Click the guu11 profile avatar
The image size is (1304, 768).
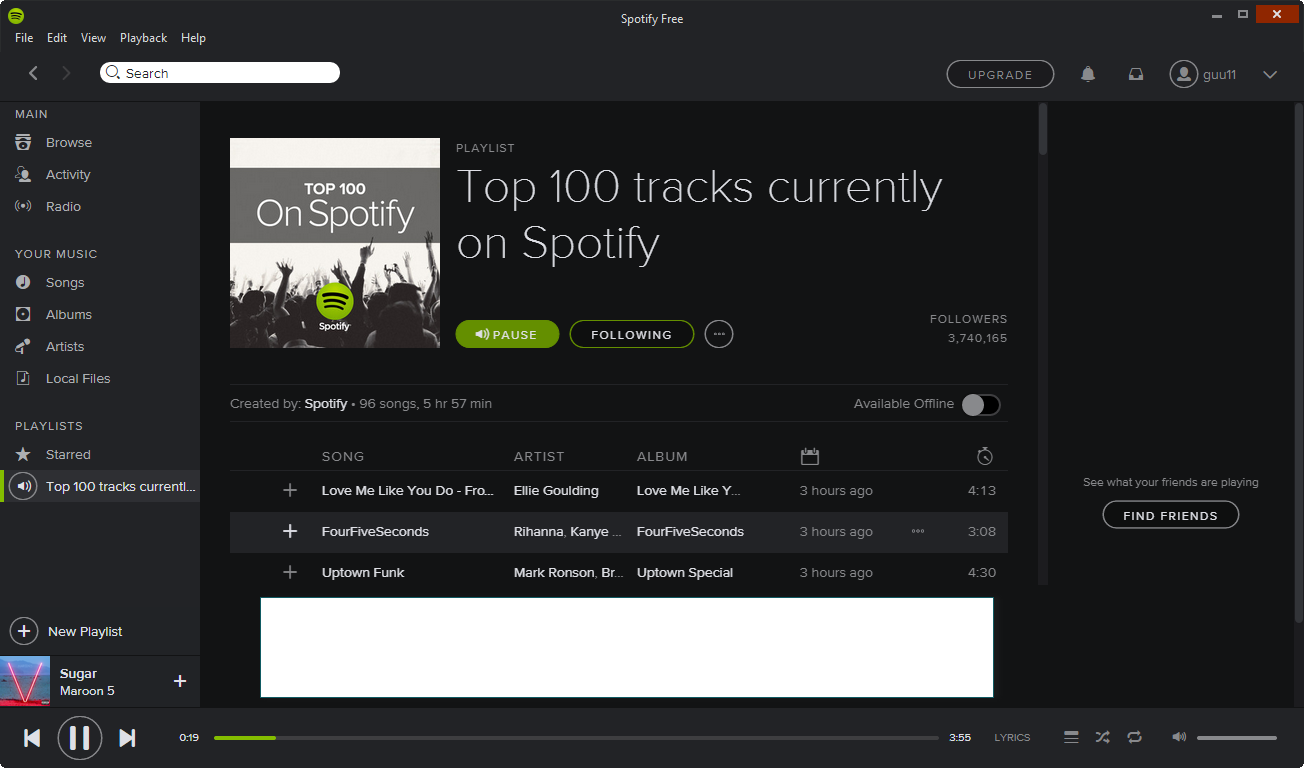[x=1184, y=74]
